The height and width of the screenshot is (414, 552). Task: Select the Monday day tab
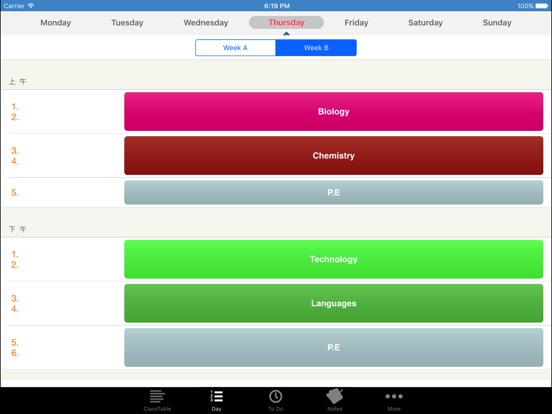[56, 23]
